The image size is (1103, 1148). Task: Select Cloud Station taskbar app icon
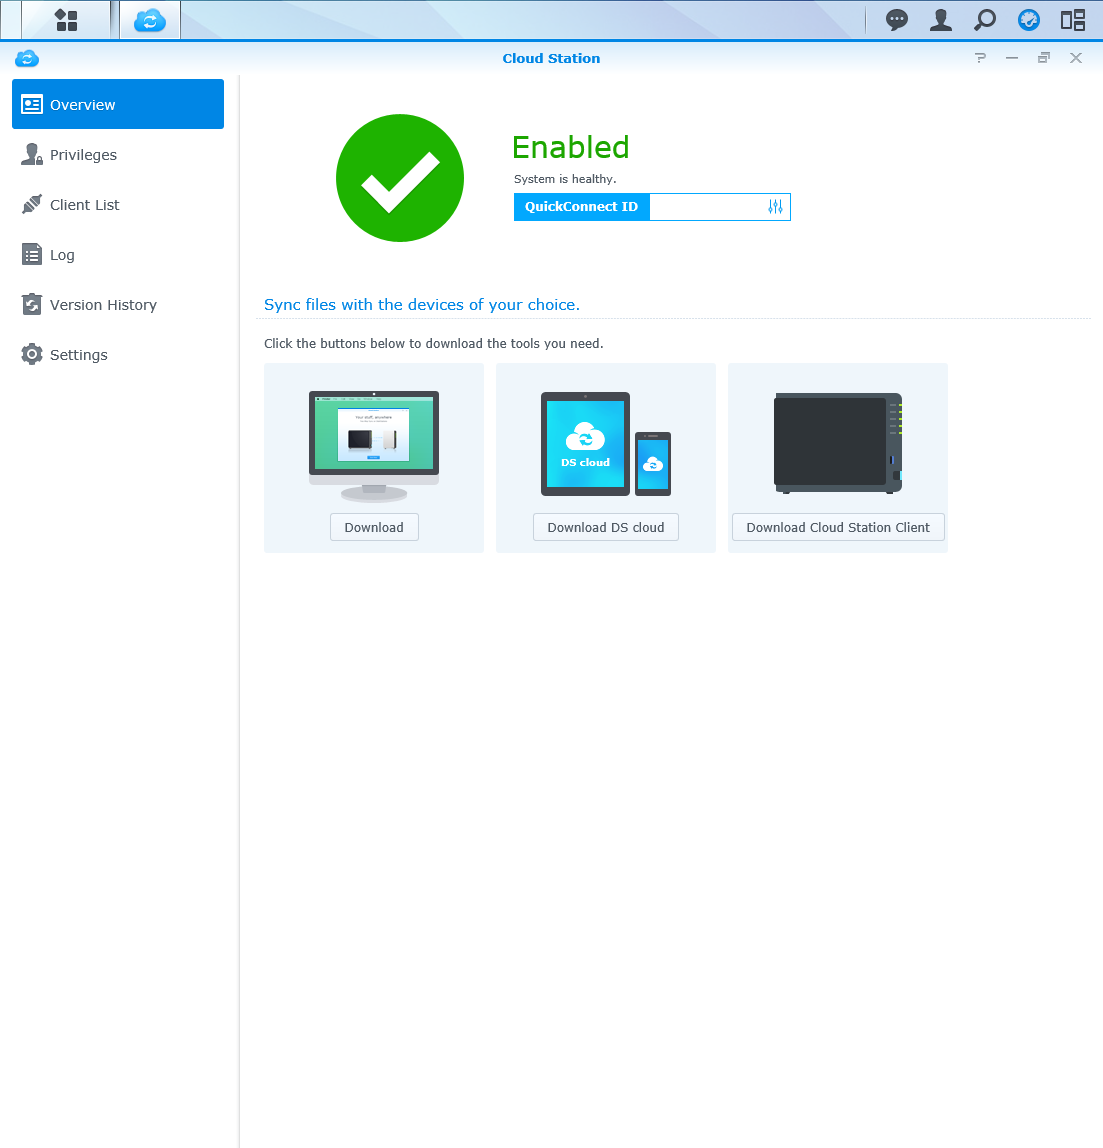(150, 20)
